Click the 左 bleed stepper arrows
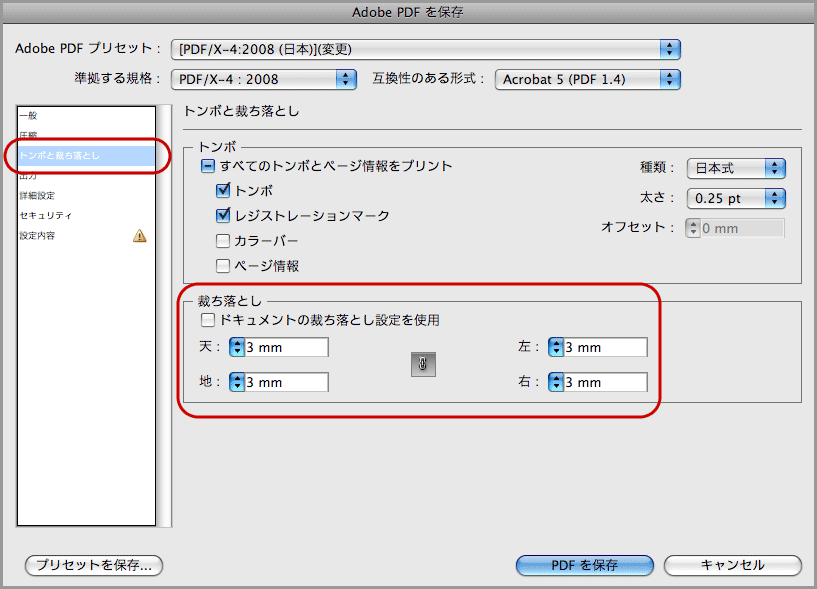Image resolution: width=817 pixels, height=589 pixels. coord(556,347)
